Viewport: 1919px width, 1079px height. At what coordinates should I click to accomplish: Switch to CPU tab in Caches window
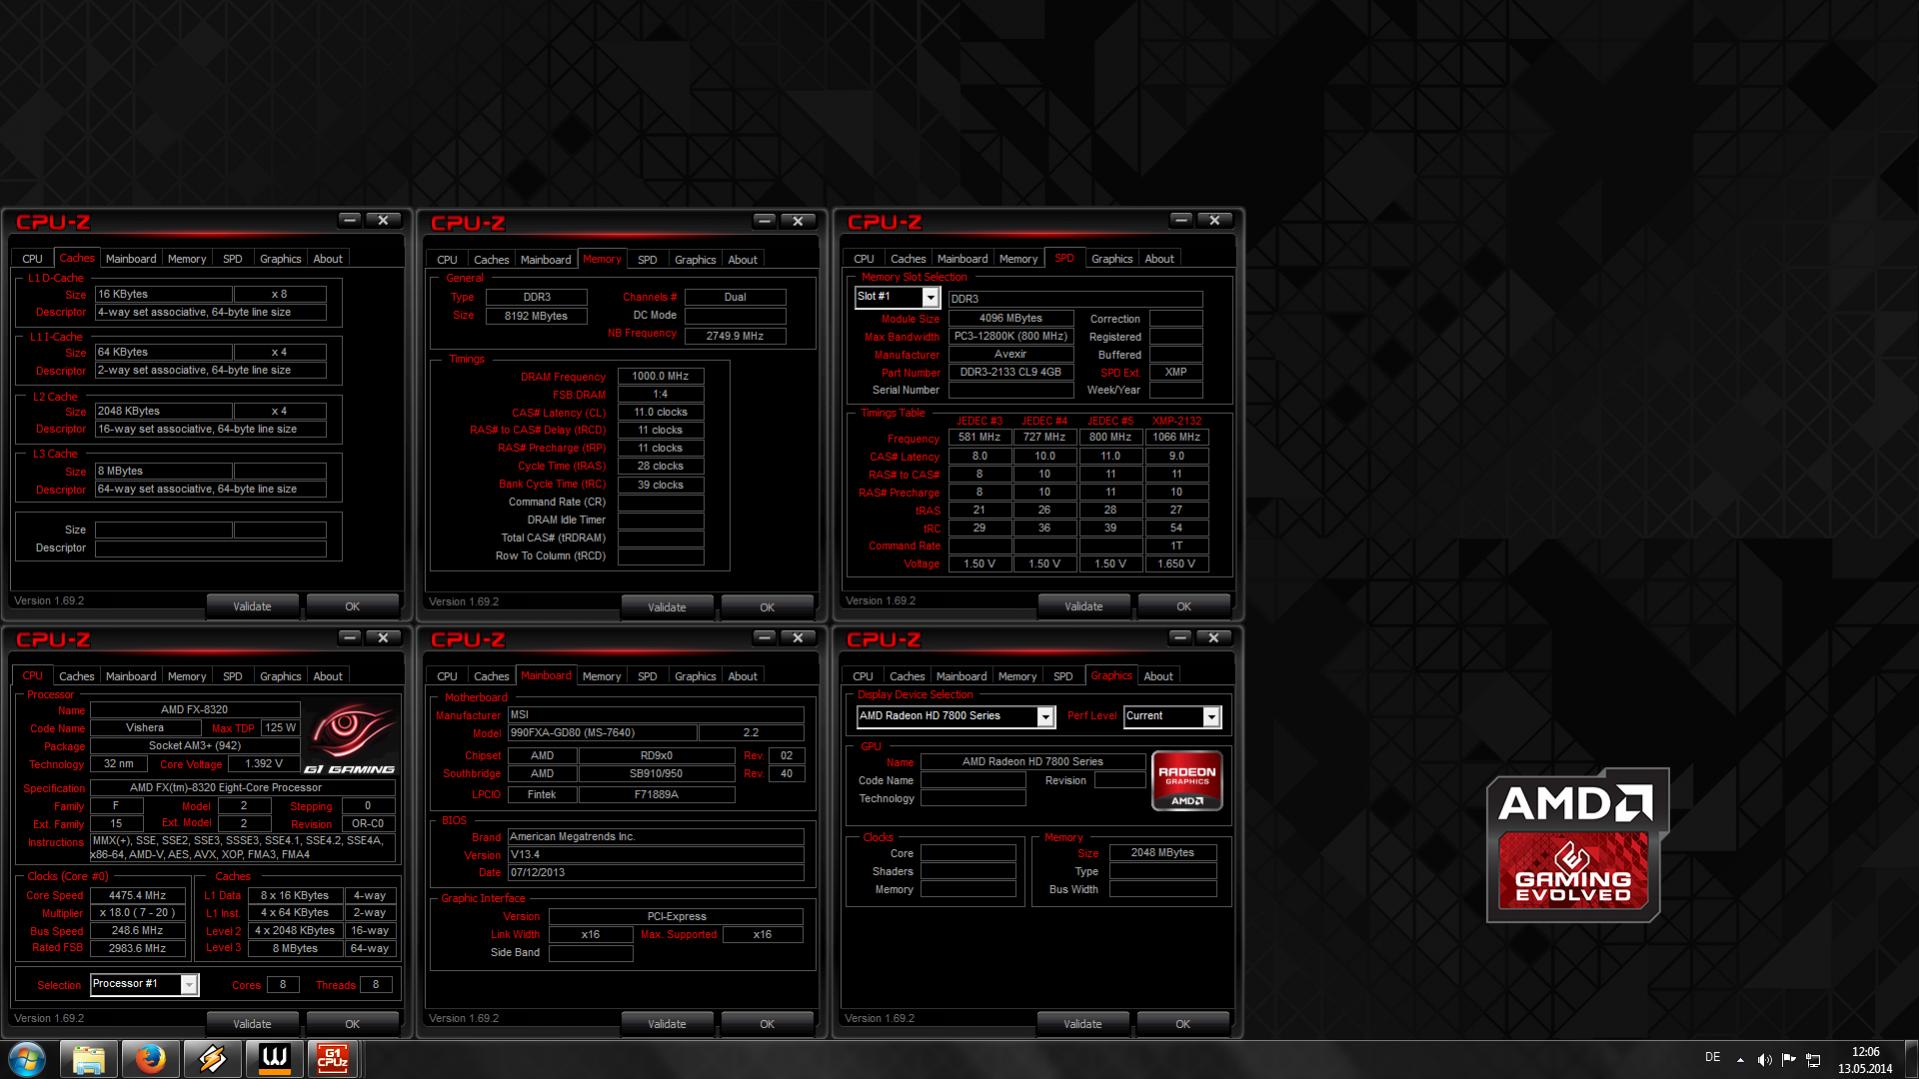[x=33, y=259]
